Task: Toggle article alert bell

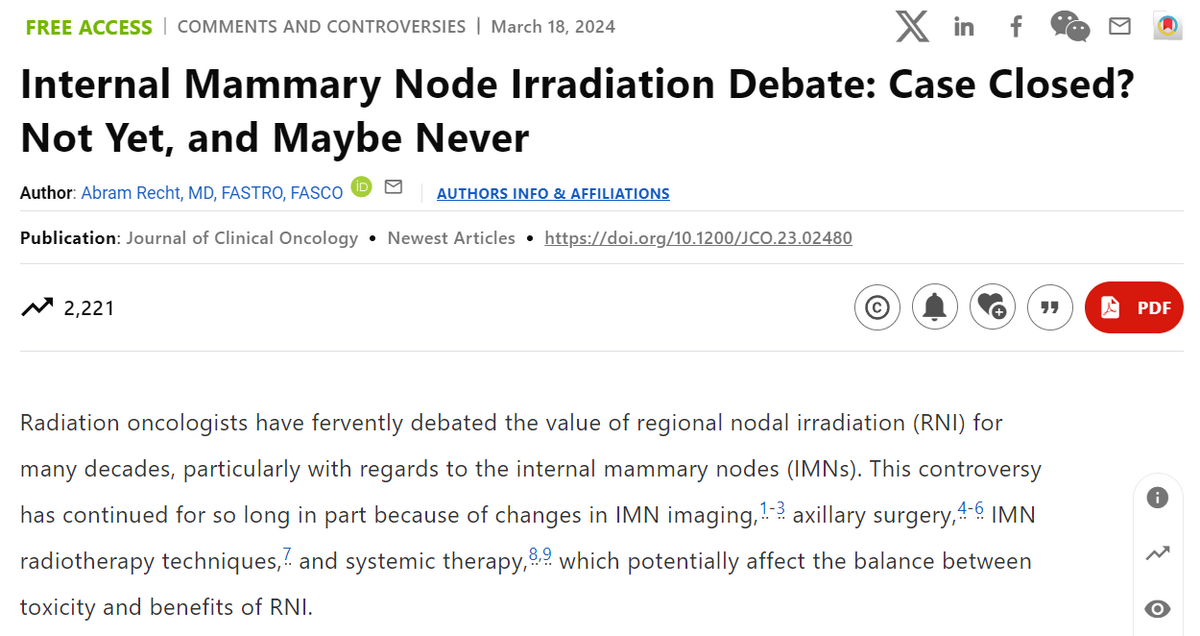Action: click(x=935, y=307)
